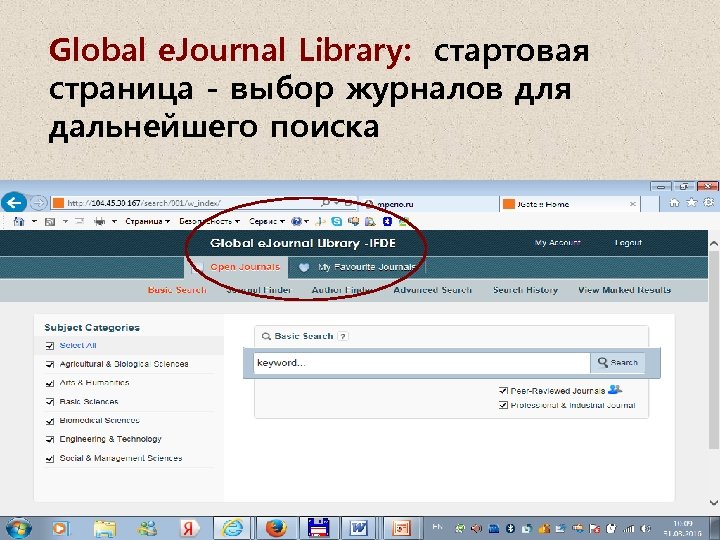Toggle Peer-Reviewed Journals checkbox
This screenshot has width=720, height=540.
pyautogui.click(x=503, y=391)
